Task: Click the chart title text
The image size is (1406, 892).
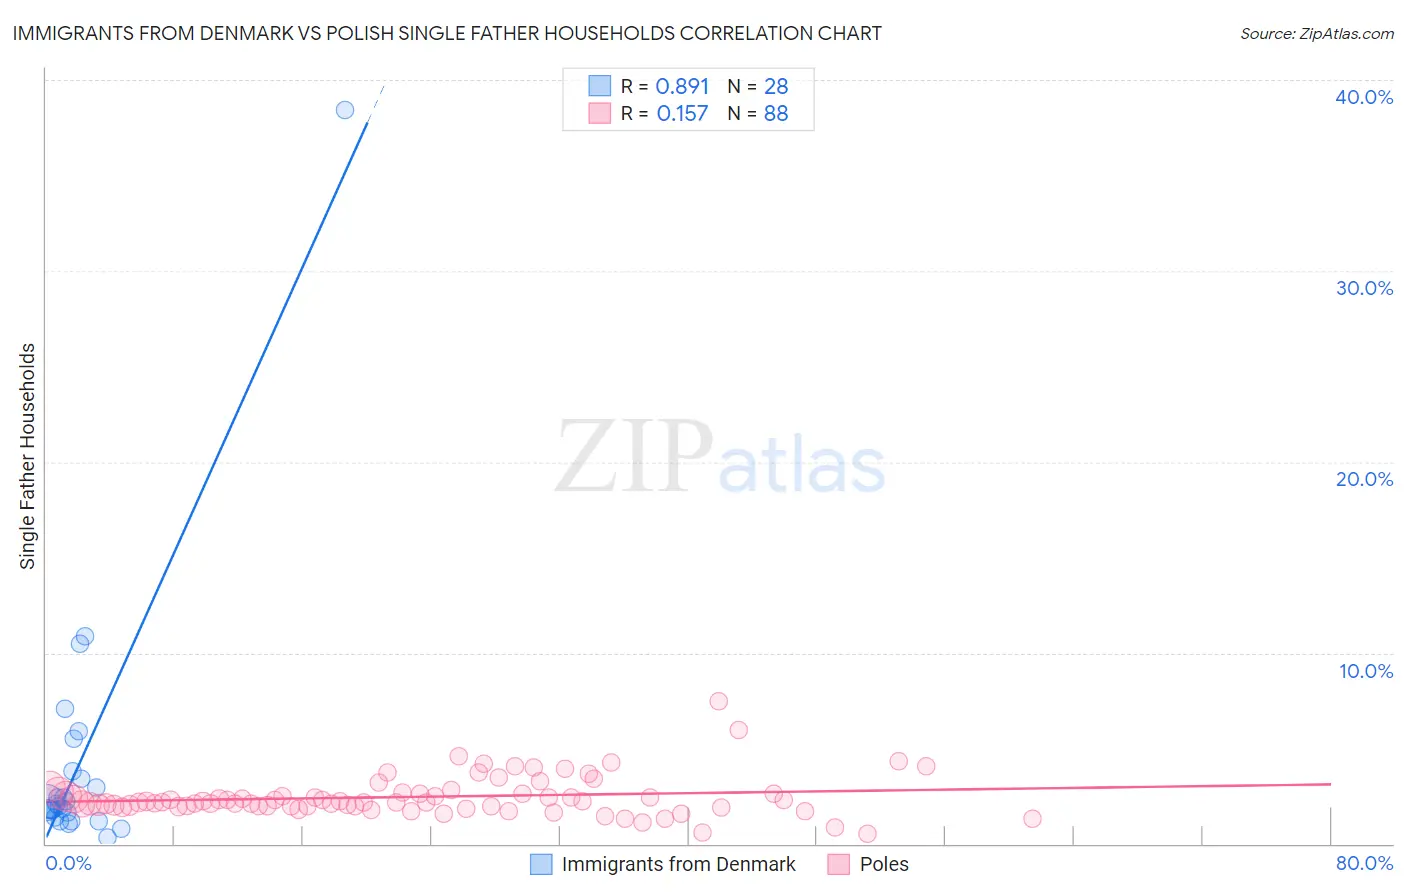Action: point(447,33)
